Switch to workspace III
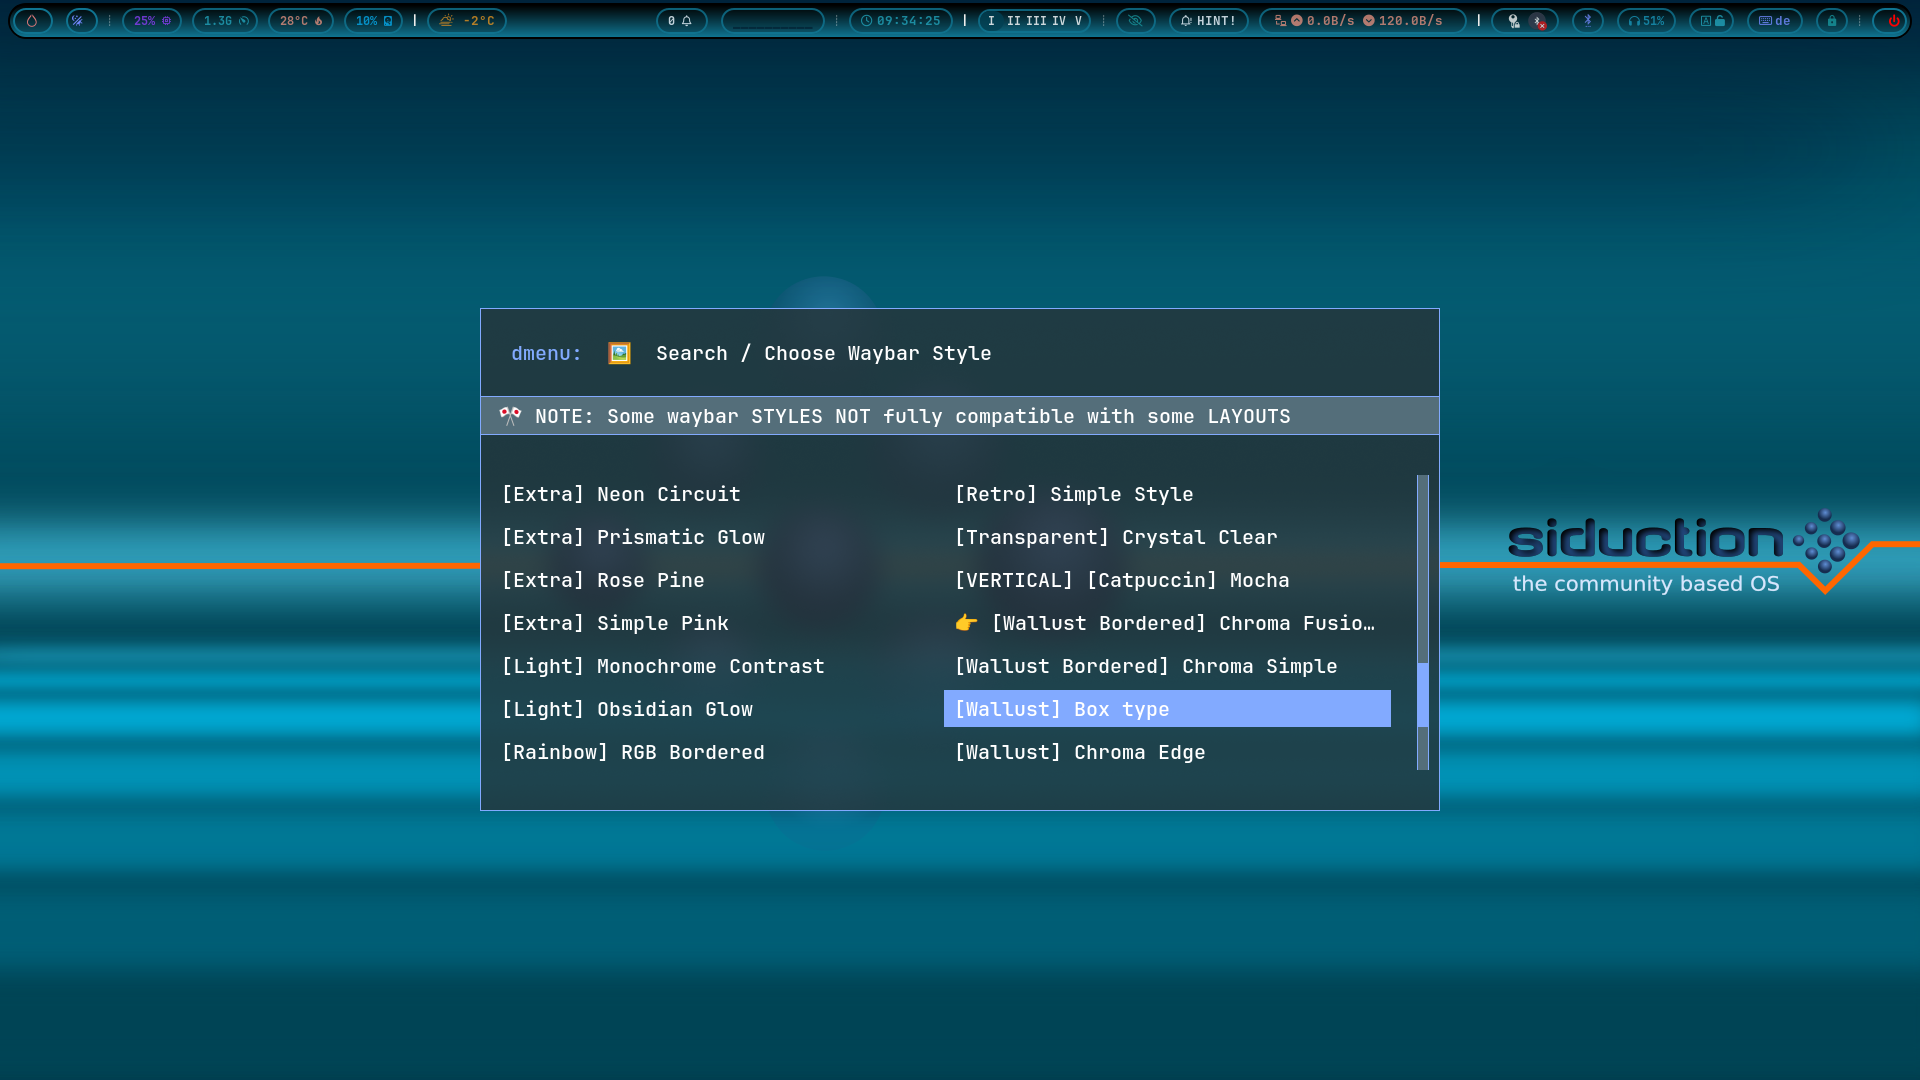This screenshot has height=1080, width=1920. pyautogui.click(x=1036, y=21)
